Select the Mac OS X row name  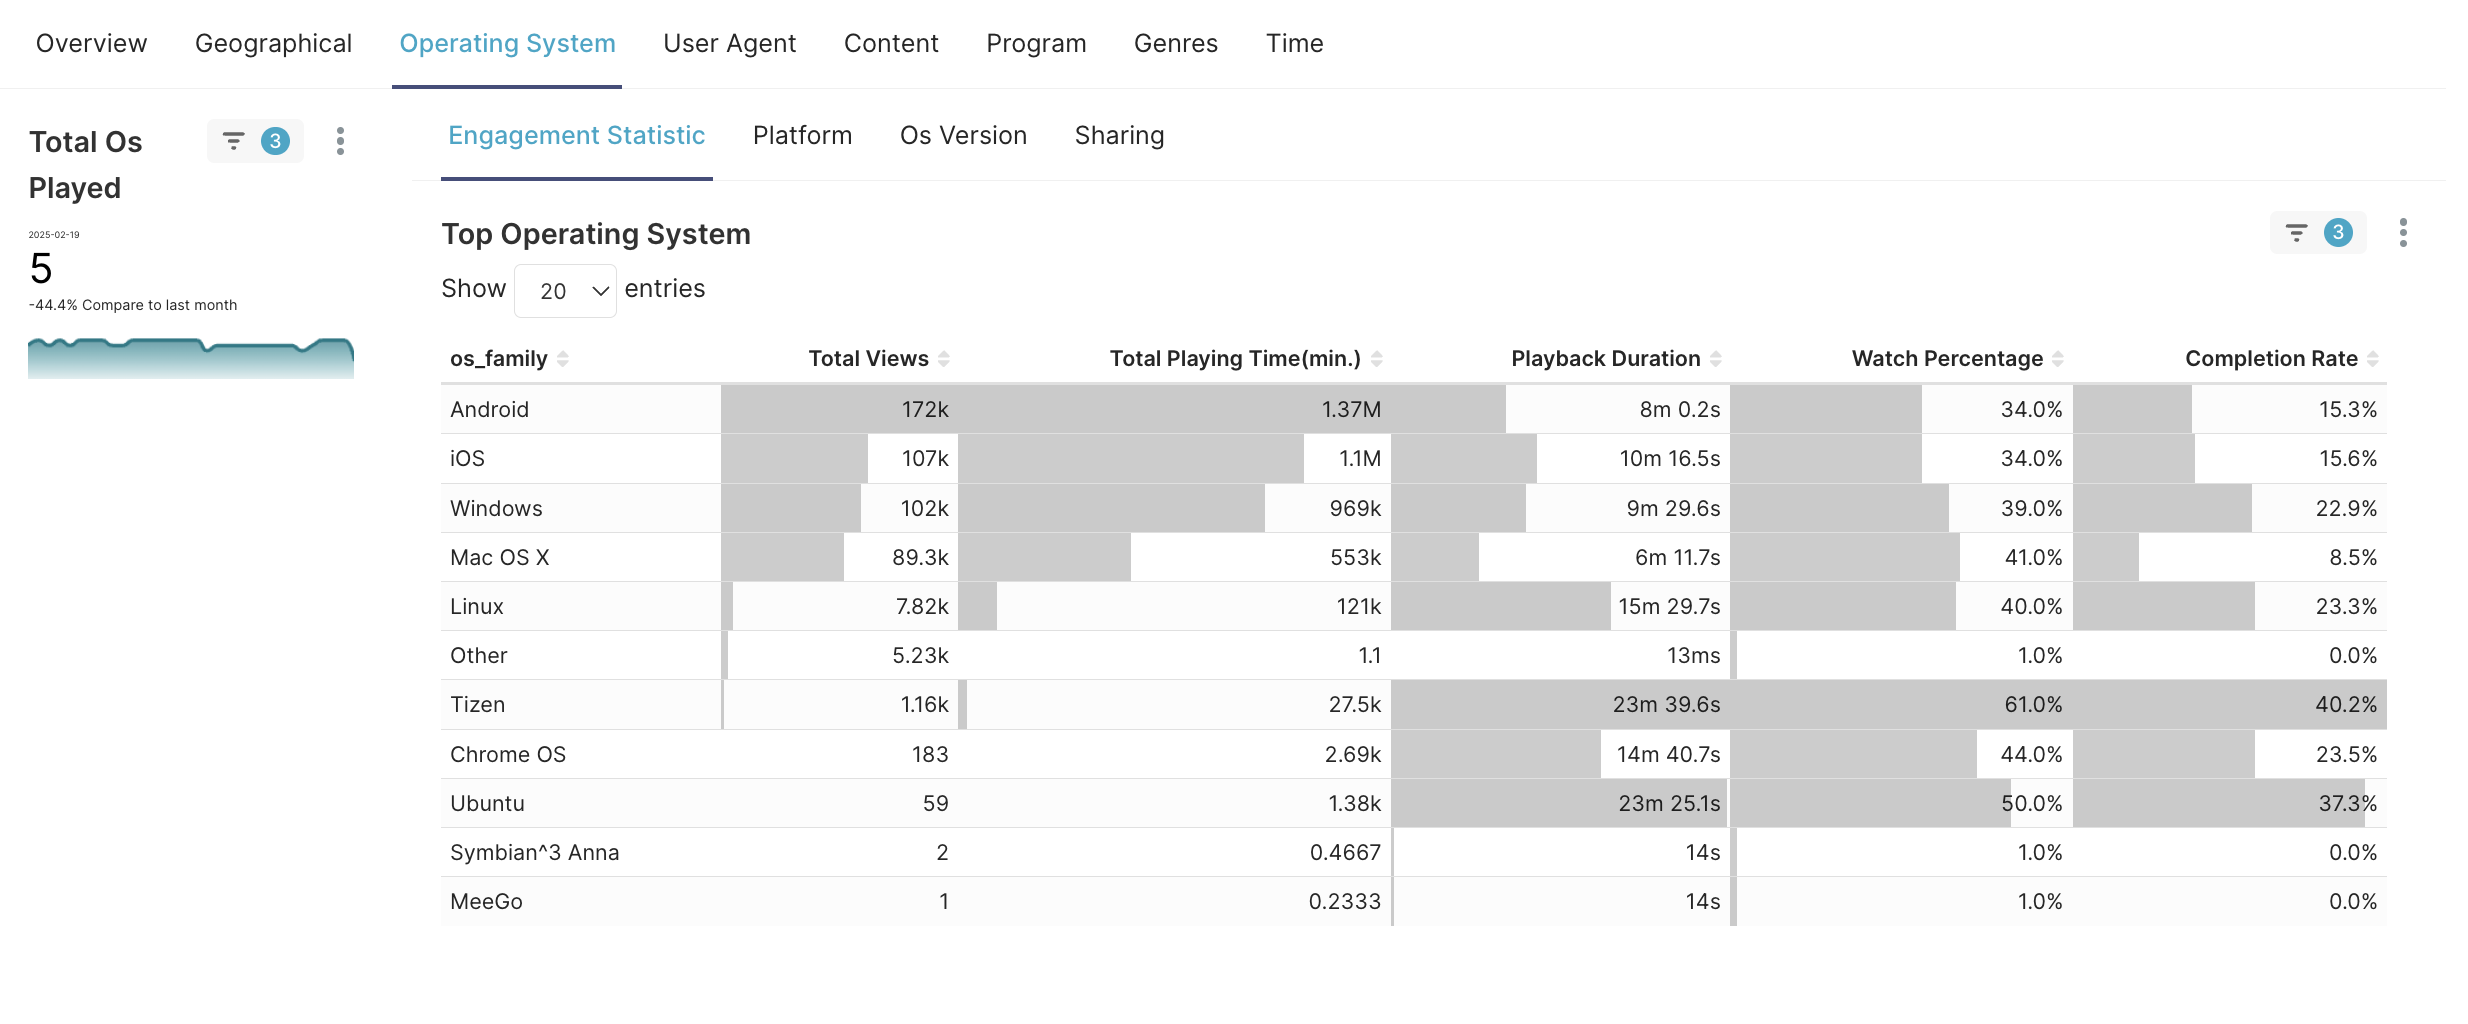[499, 557]
